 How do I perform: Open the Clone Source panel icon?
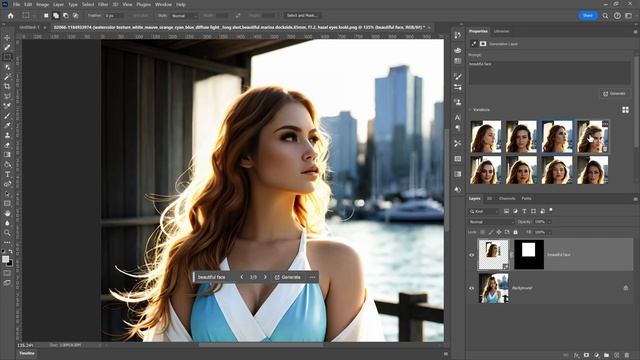tap(458, 102)
